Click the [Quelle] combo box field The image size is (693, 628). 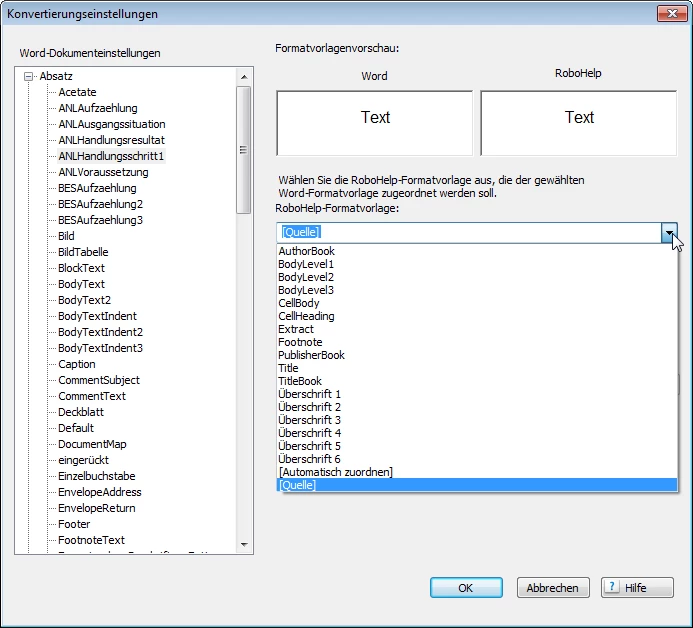469,232
